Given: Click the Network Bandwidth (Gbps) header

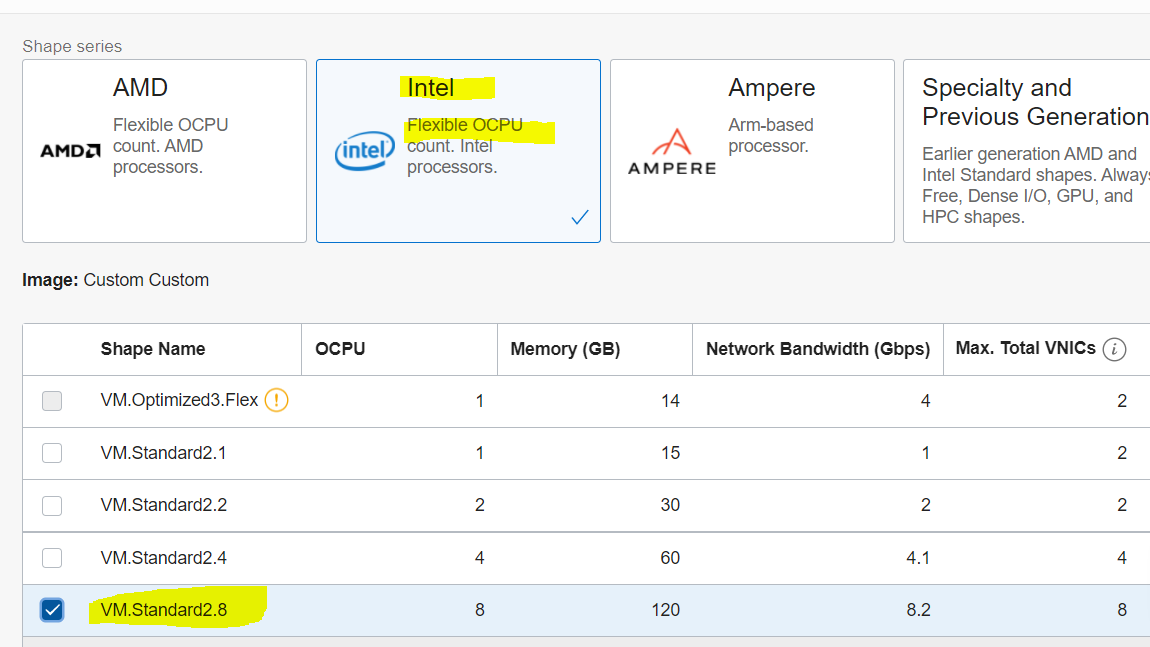Looking at the screenshot, I should [x=818, y=349].
